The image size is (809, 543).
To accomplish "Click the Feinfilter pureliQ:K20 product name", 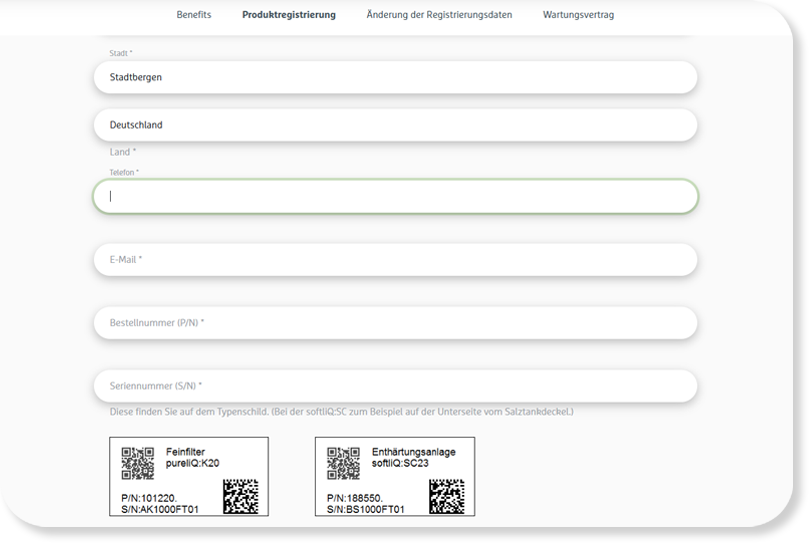I will (x=193, y=458).
